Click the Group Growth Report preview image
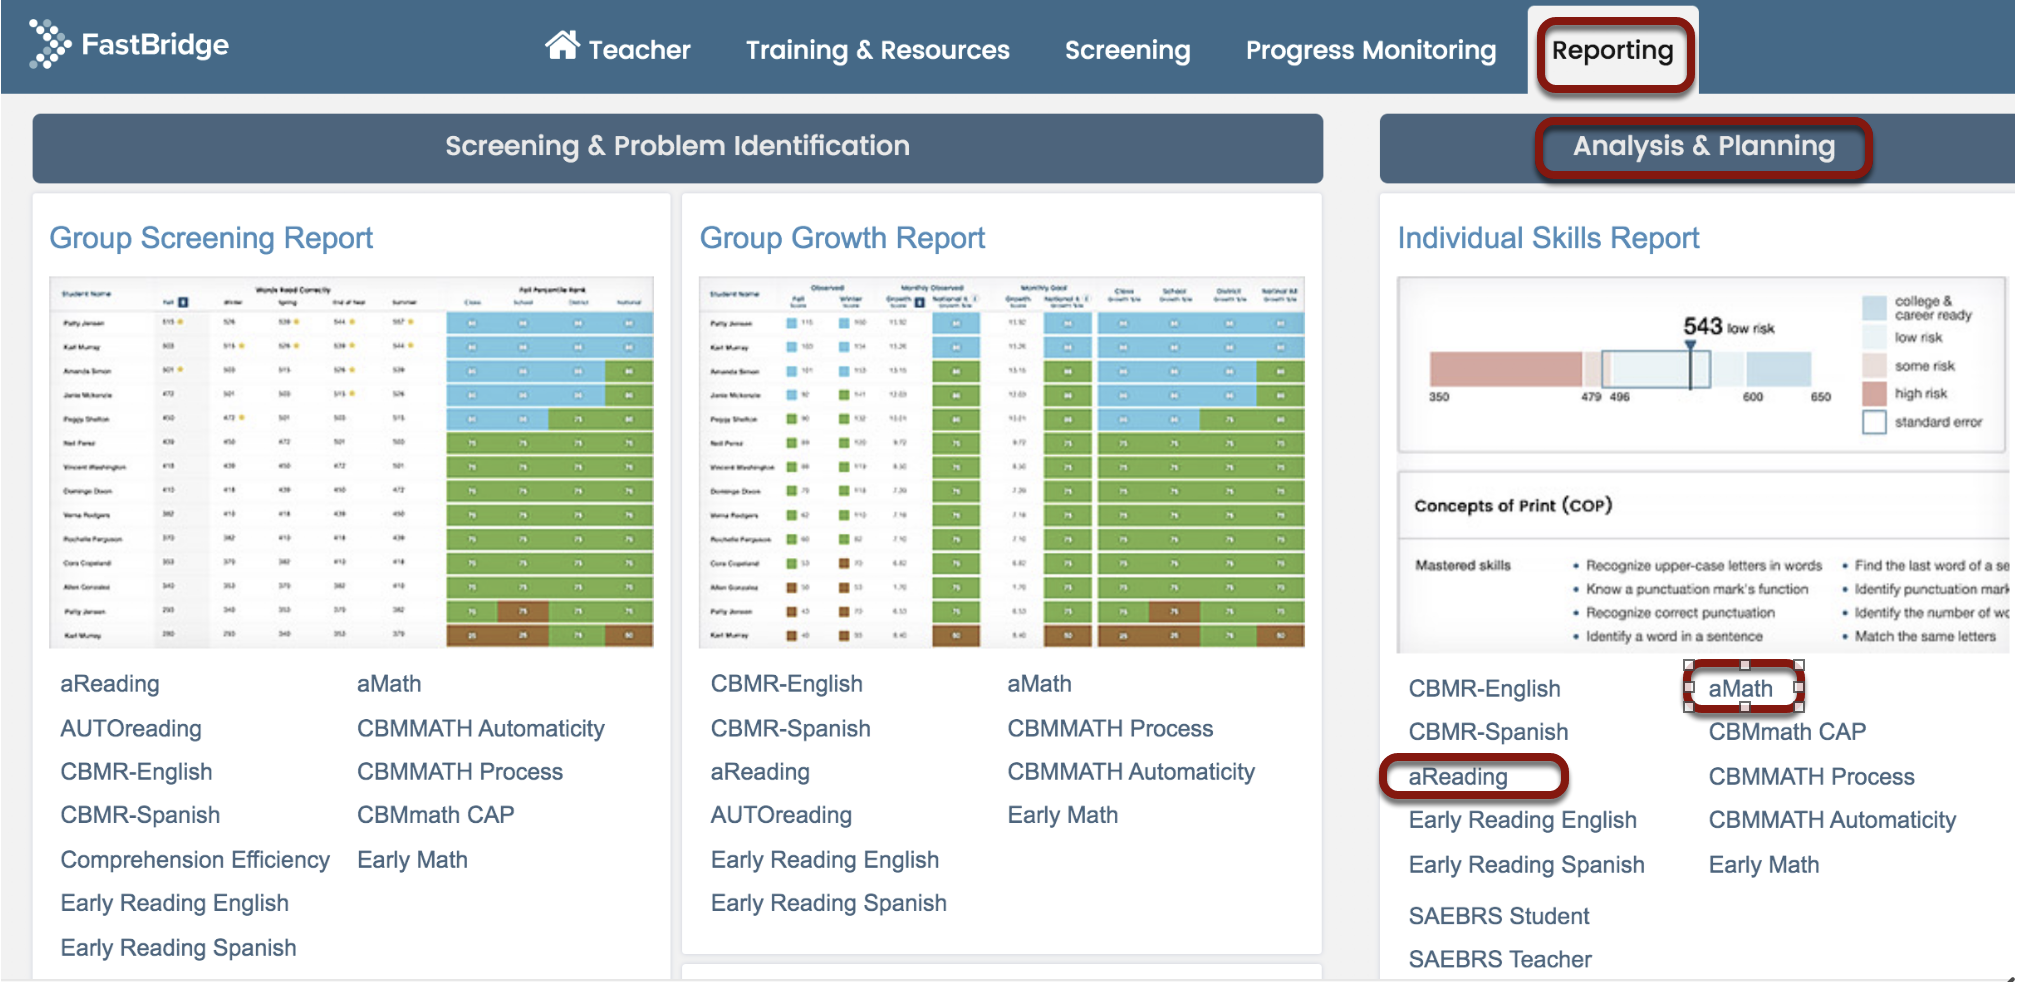 pos(1001,462)
